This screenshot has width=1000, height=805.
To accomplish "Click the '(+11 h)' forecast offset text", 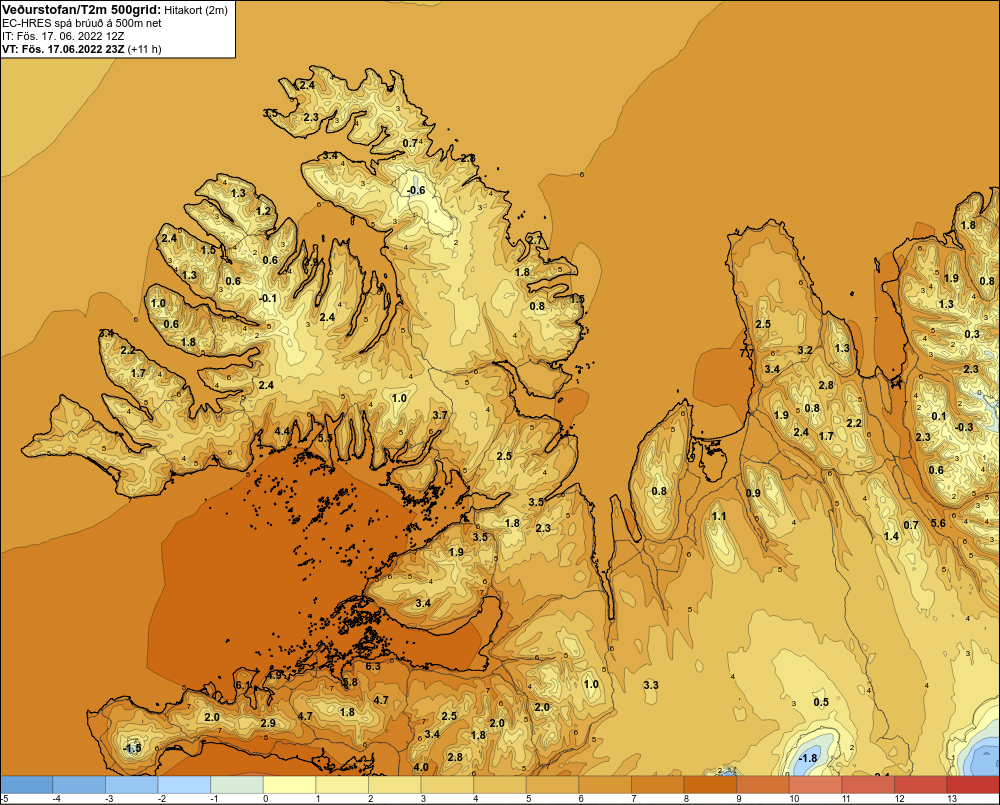I will 145,49.
